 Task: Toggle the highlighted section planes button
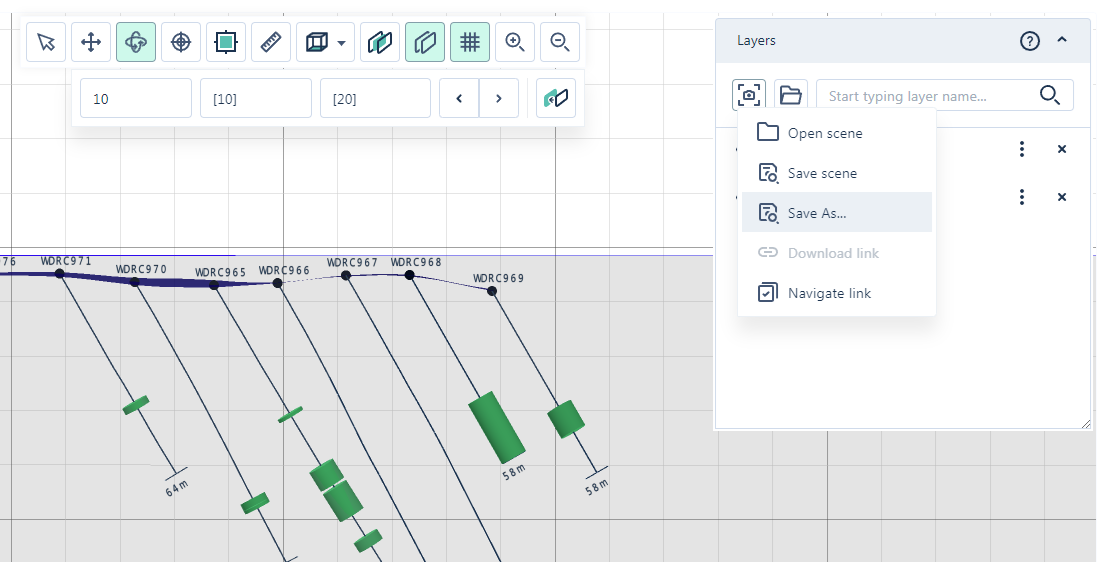(425, 42)
